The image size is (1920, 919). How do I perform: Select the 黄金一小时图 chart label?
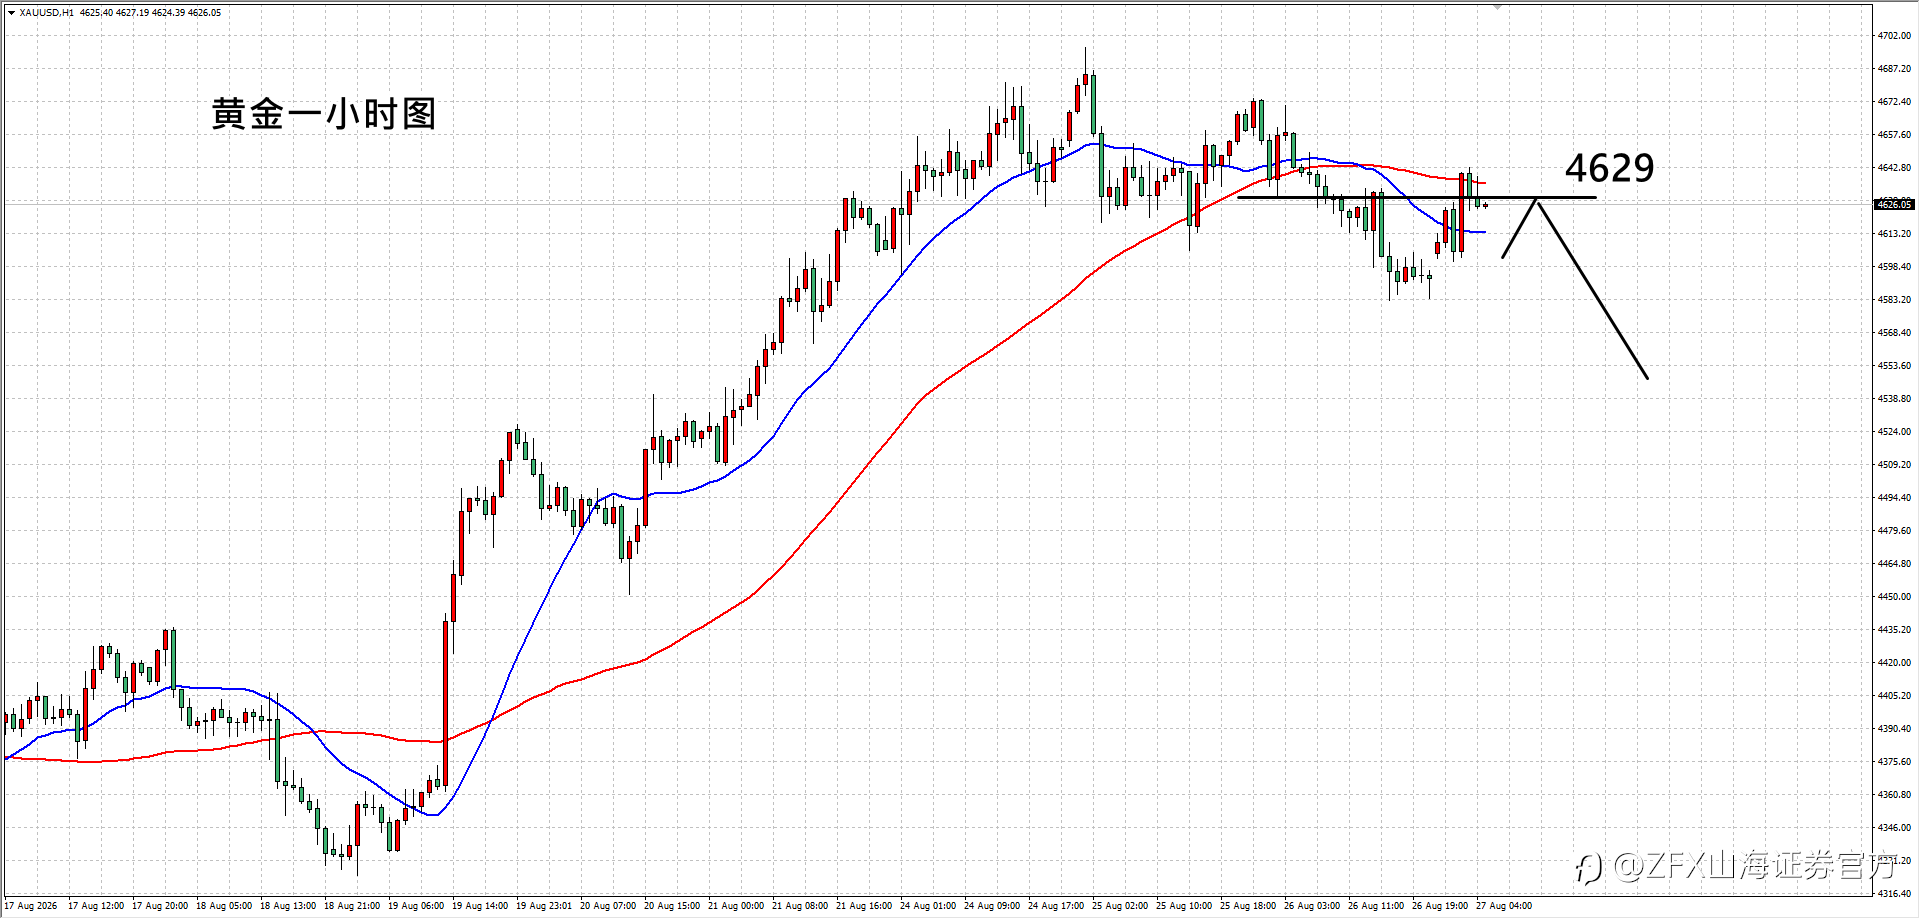[324, 114]
